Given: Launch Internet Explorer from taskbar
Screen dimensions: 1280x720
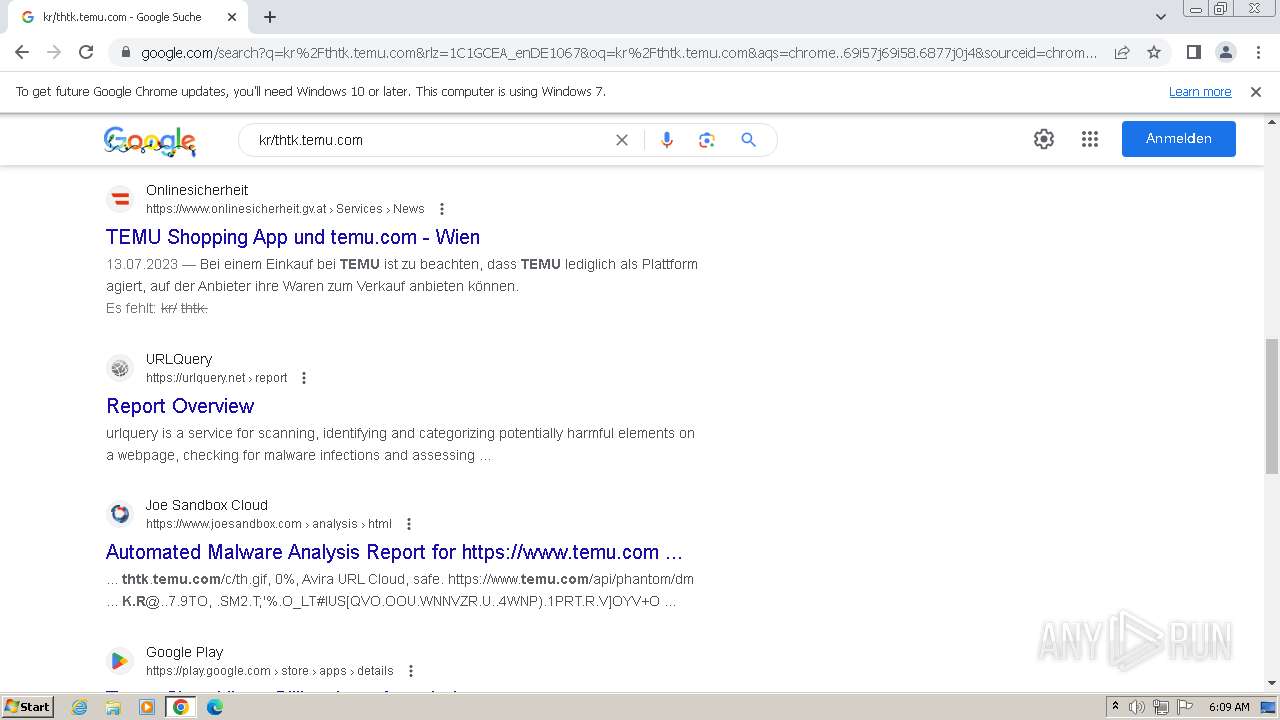Looking at the screenshot, I should pos(80,707).
